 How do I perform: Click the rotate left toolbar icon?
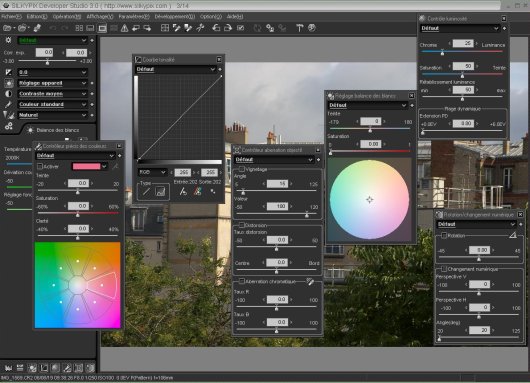click(x=216, y=28)
